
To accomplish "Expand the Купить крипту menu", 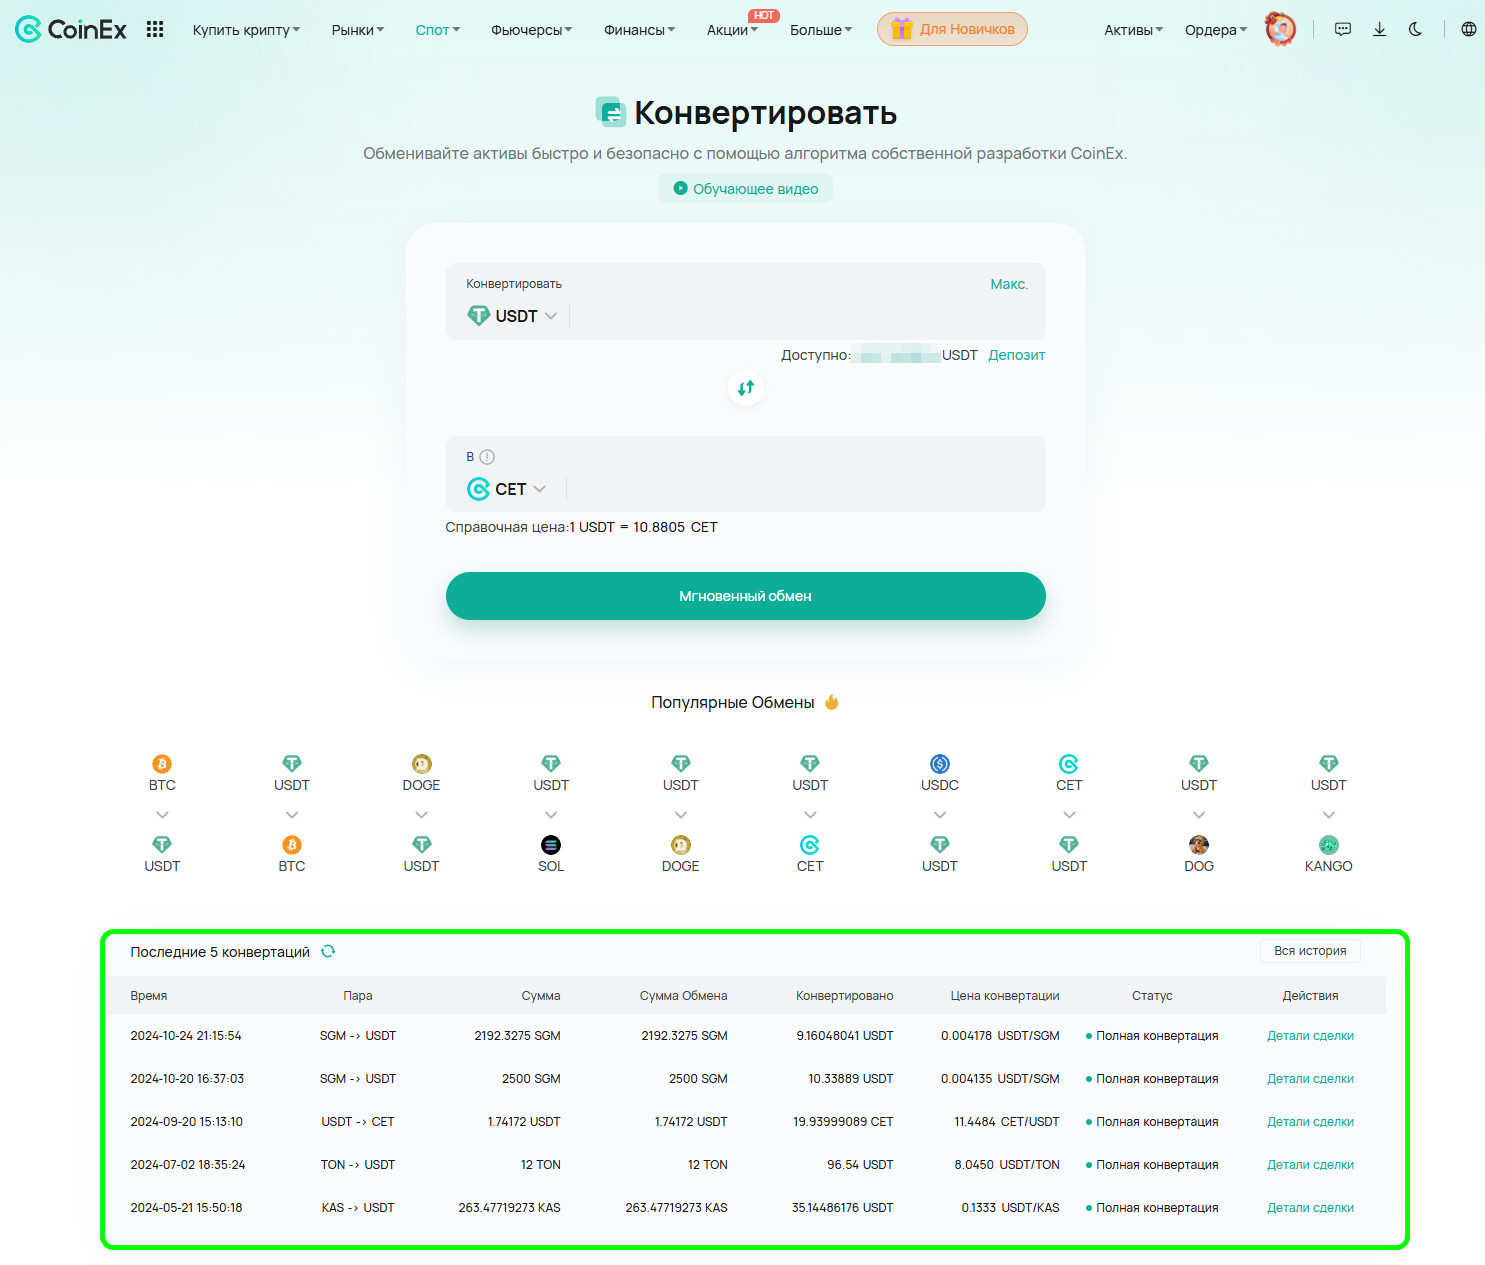I will [246, 30].
